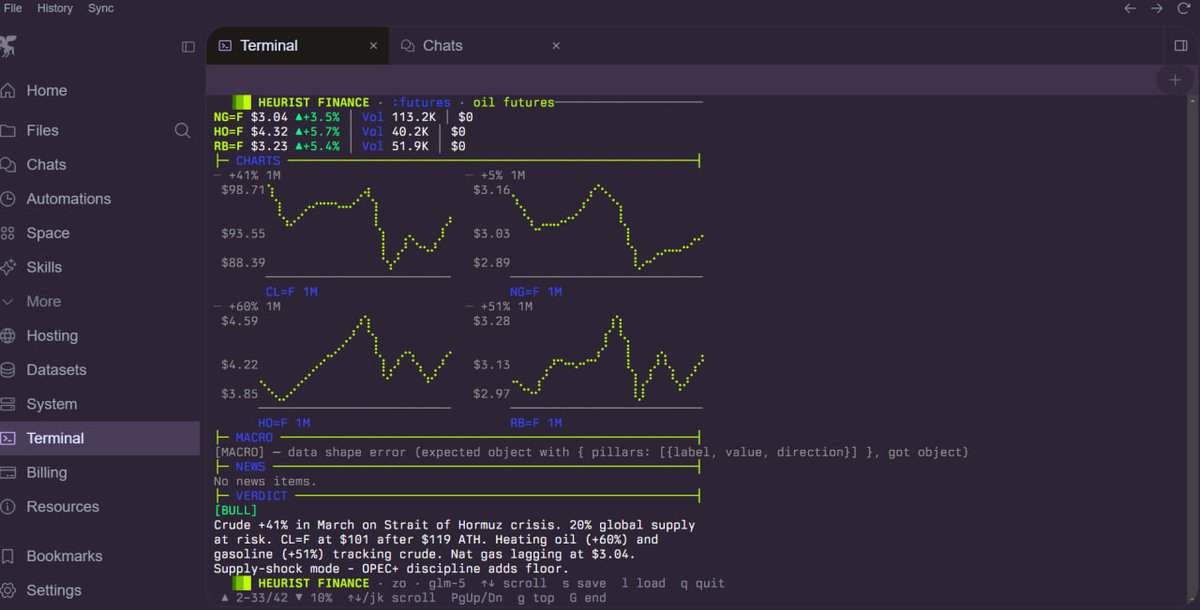Select Billing in the sidebar
The image size is (1200, 610).
[47, 473]
